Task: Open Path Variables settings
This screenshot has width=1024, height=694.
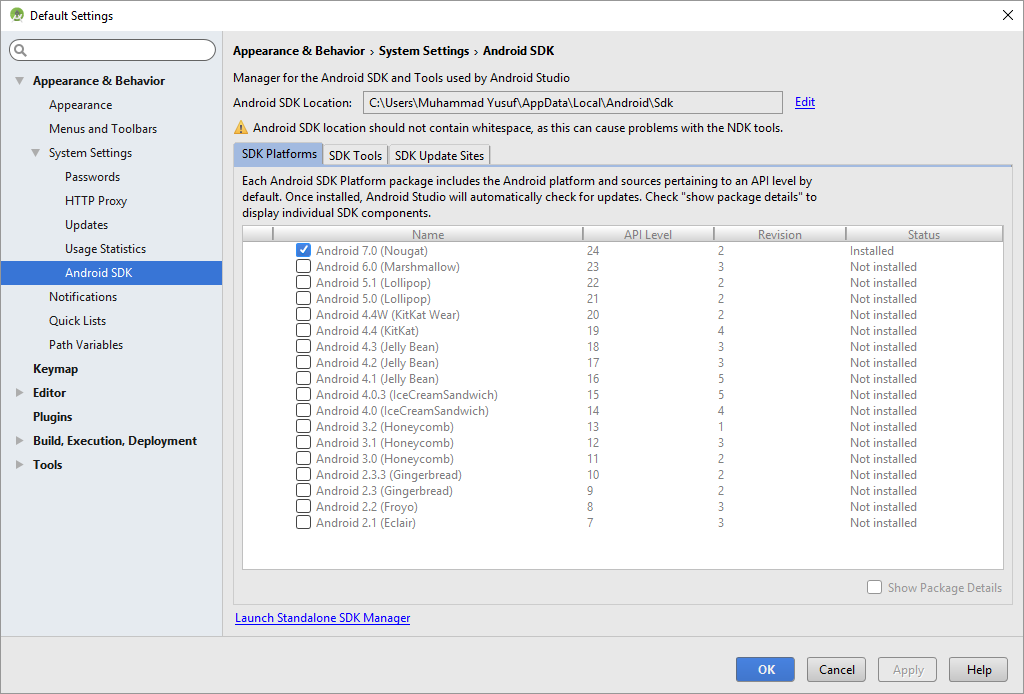Action: click(86, 345)
